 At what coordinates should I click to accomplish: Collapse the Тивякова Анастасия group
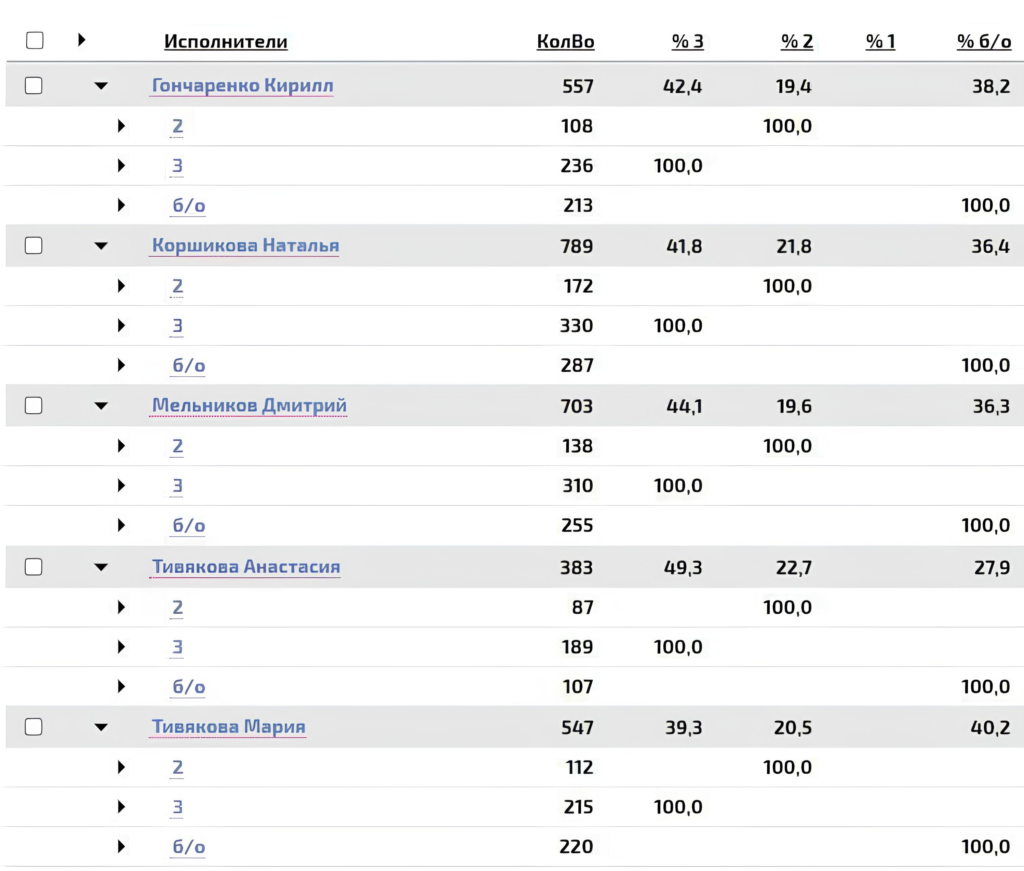(x=100, y=567)
